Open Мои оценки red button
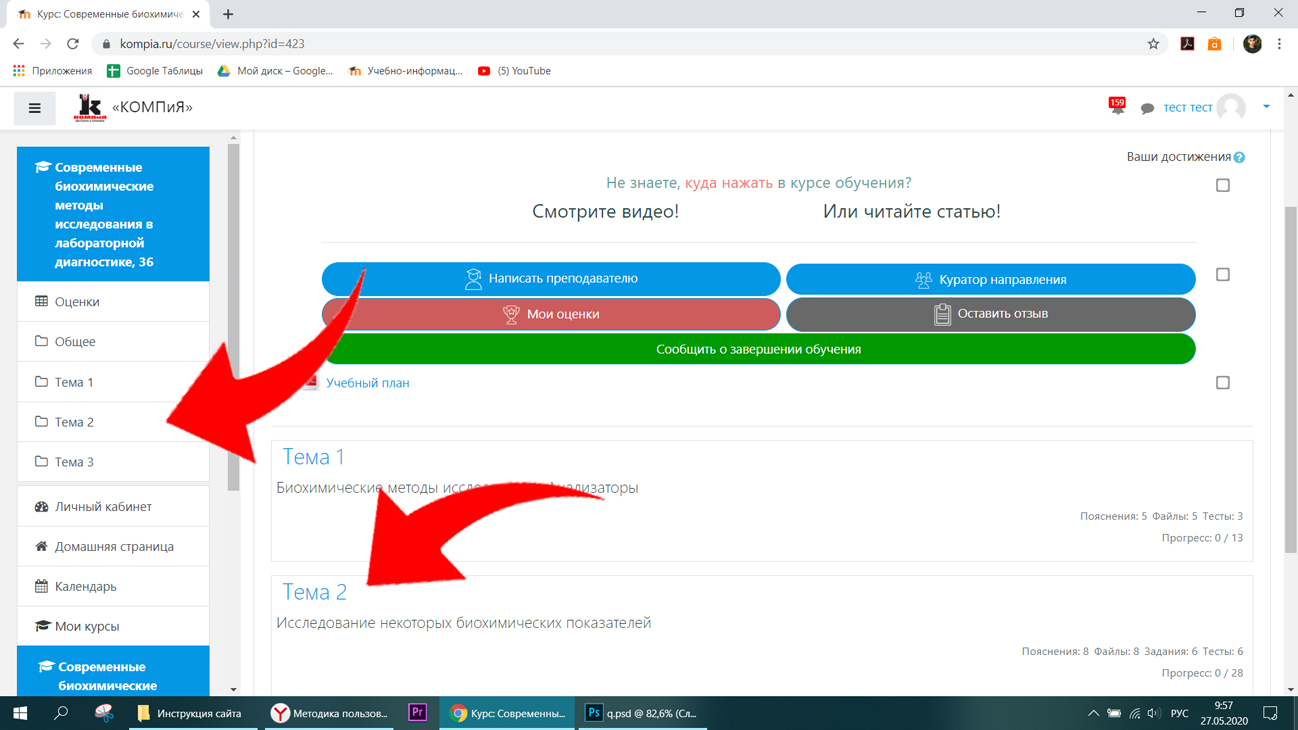1298x730 pixels. click(551, 314)
